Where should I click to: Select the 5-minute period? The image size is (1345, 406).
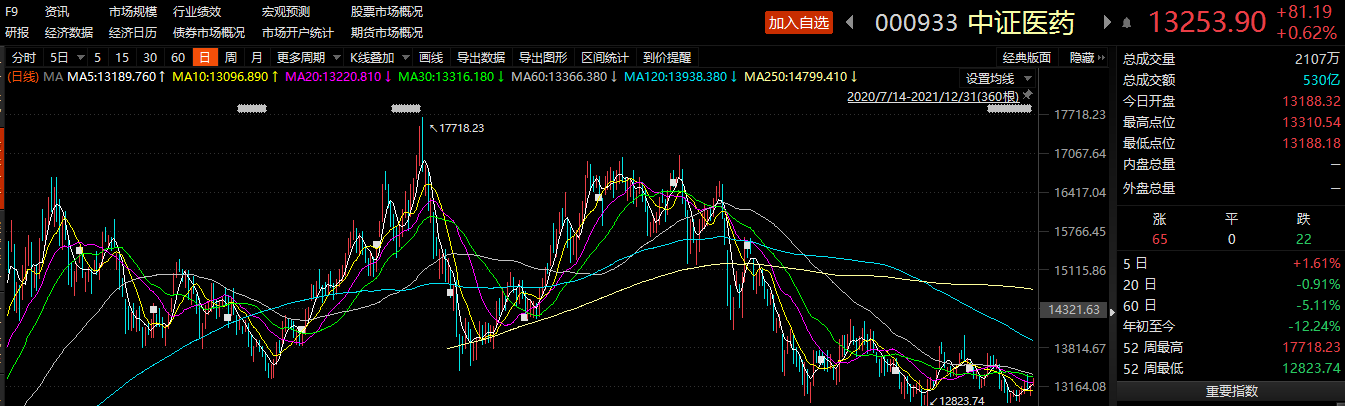click(97, 57)
